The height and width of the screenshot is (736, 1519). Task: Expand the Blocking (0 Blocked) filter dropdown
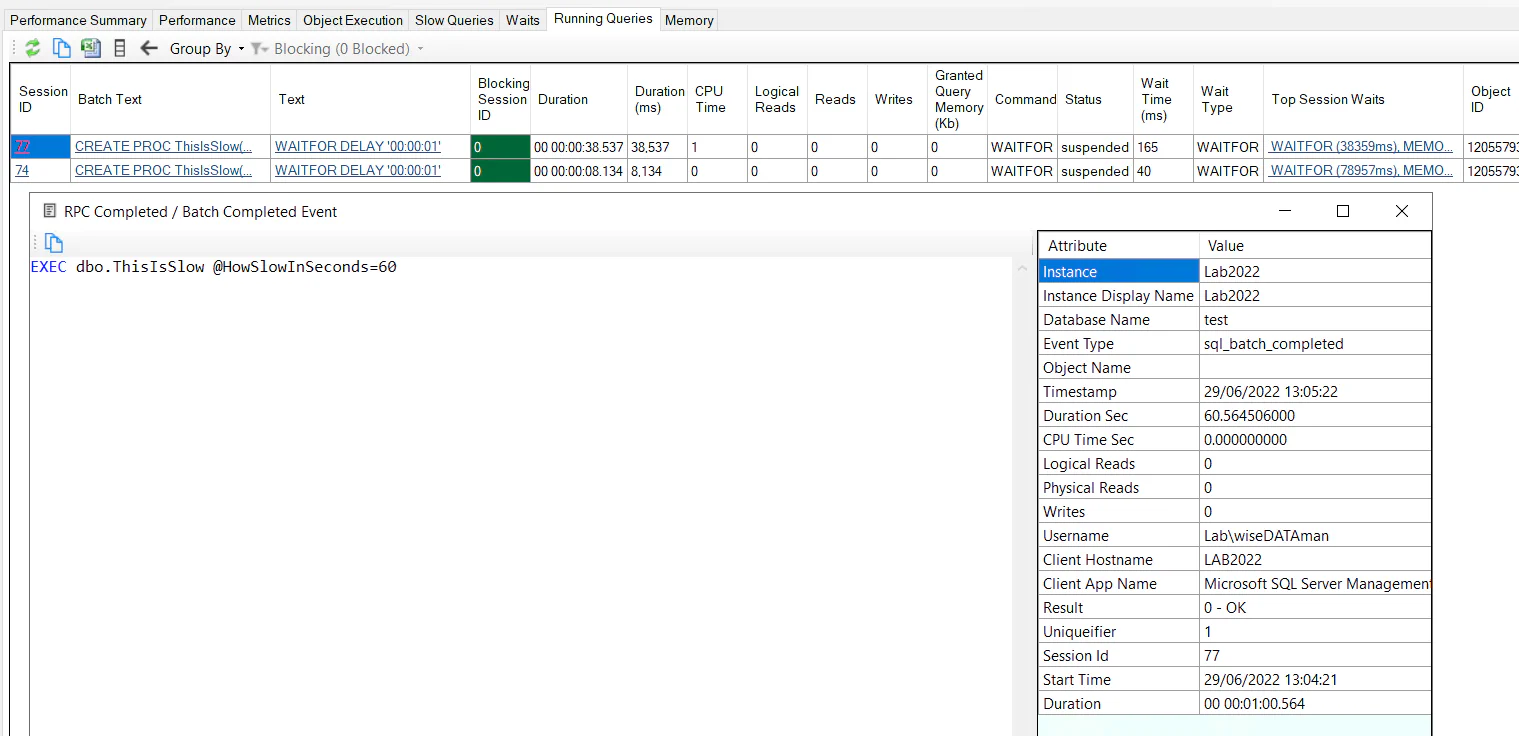point(421,48)
